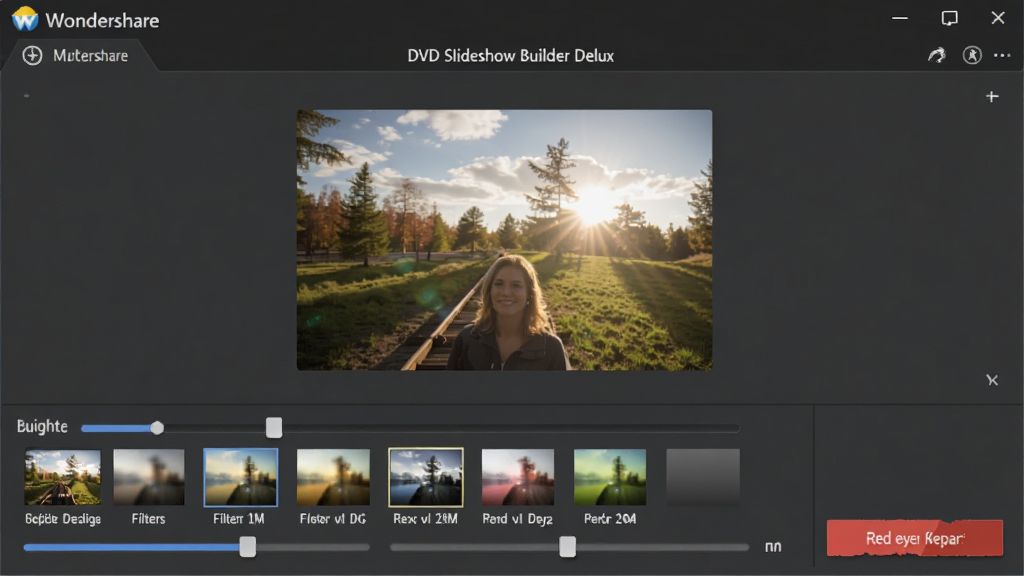Select the Rerd vl Deyz thumbnail
1024x576 pixels.
(x=518, y=477)
